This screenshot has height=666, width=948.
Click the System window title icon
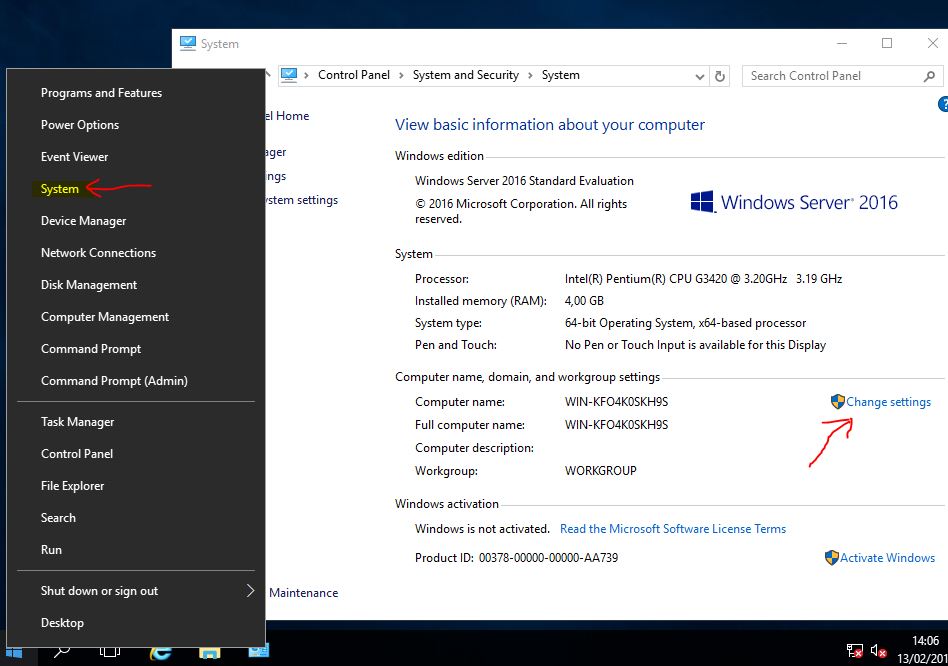click(x=187, y=44)
